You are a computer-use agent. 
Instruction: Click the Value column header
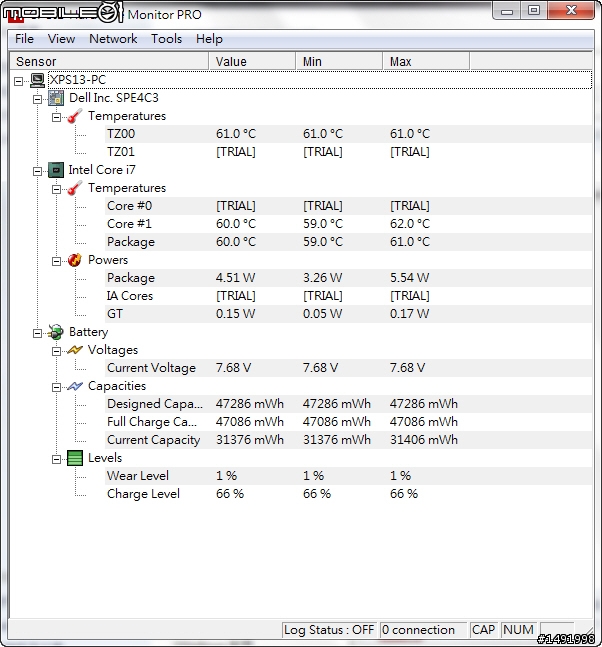pos(252,61)
